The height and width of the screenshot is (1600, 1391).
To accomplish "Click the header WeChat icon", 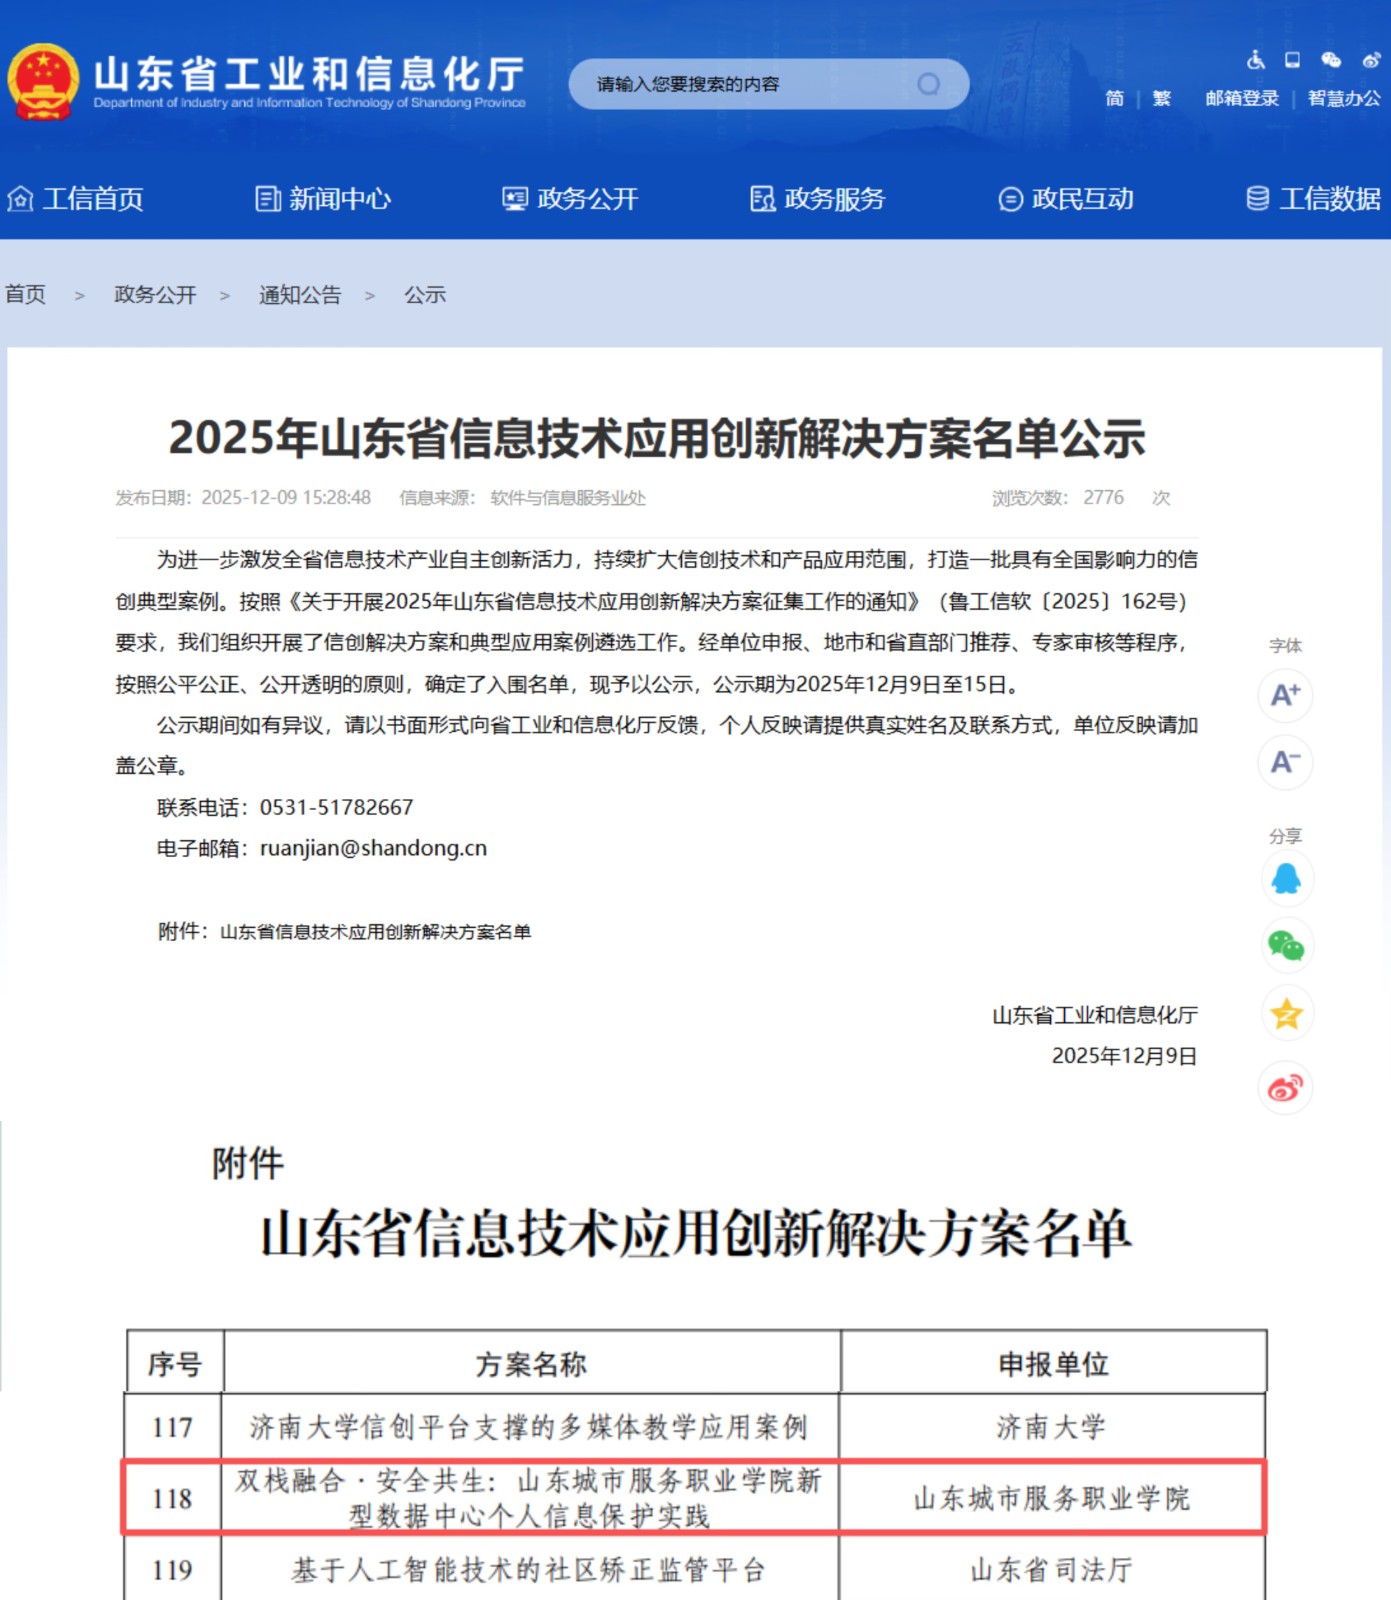I will (x=1331, y=60).
